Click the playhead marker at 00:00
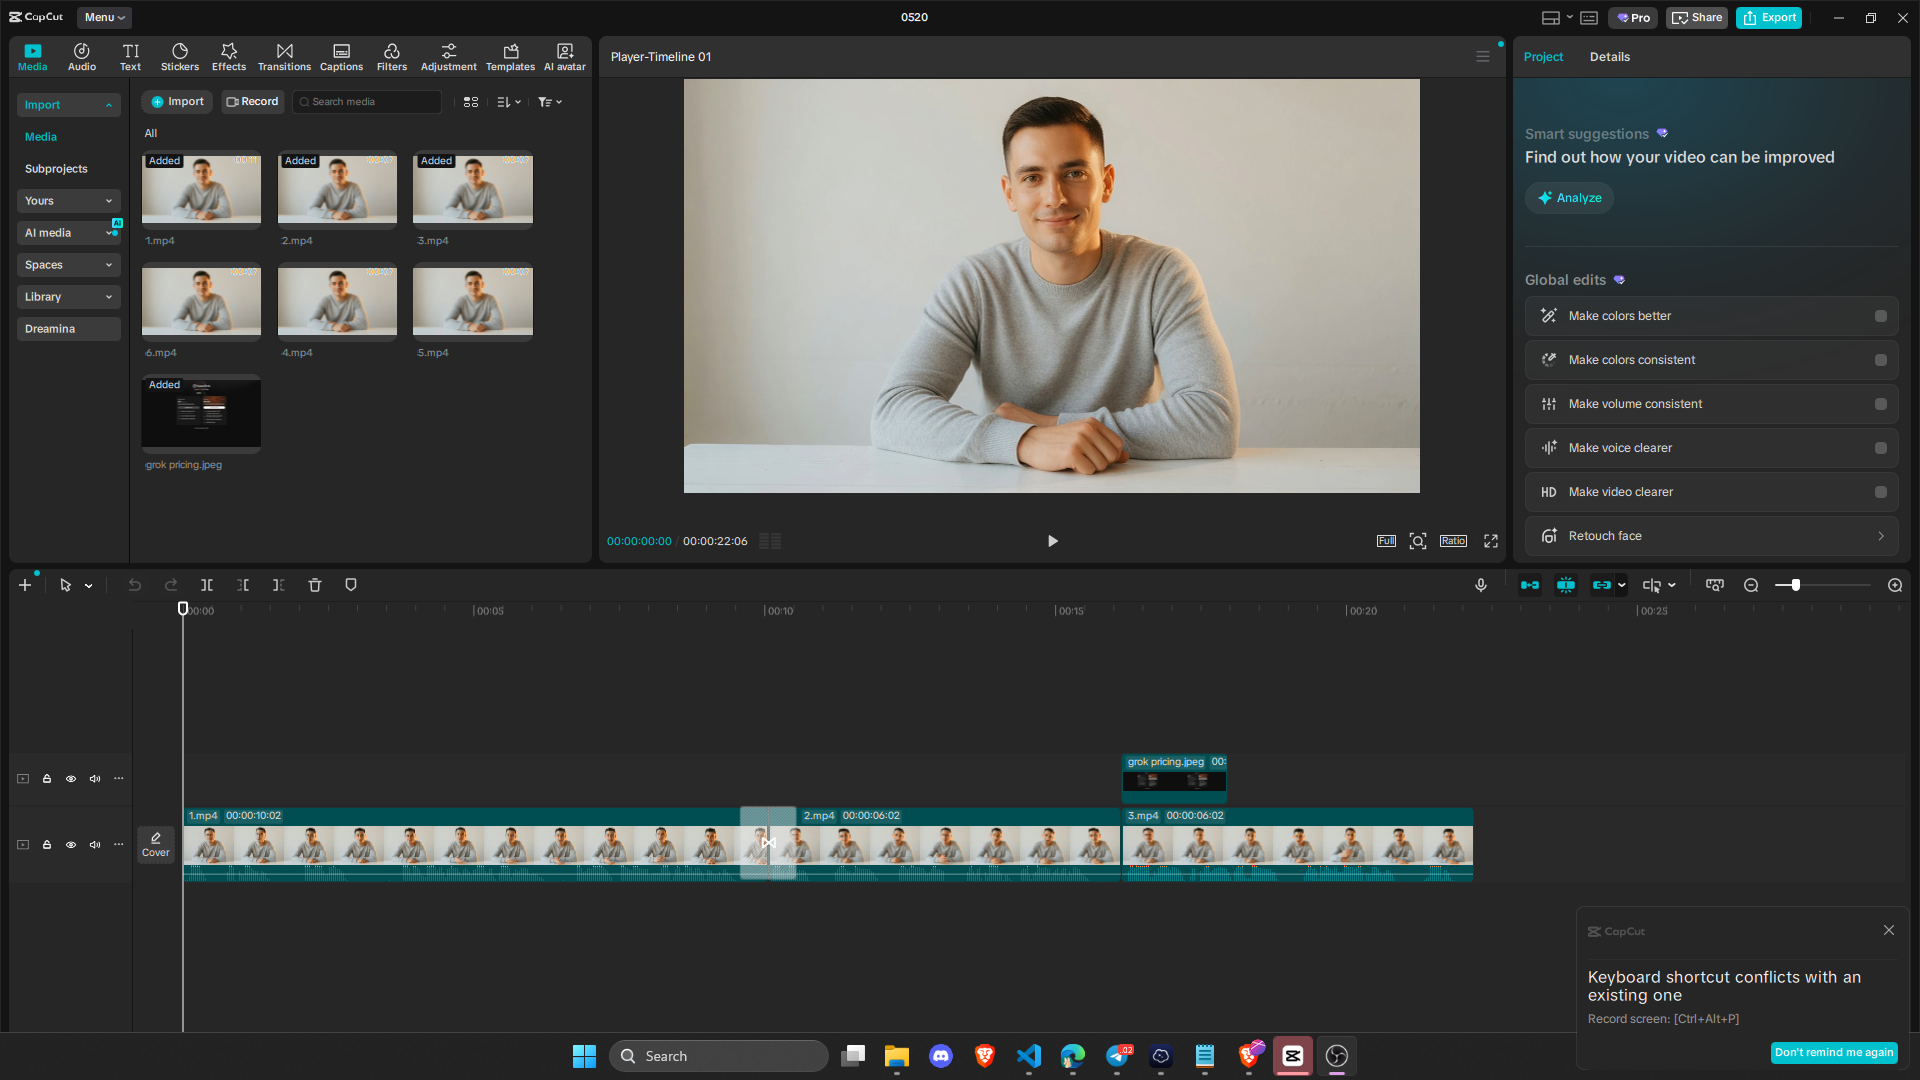The image size is (1920, 1080). click(x=183, y=608)
